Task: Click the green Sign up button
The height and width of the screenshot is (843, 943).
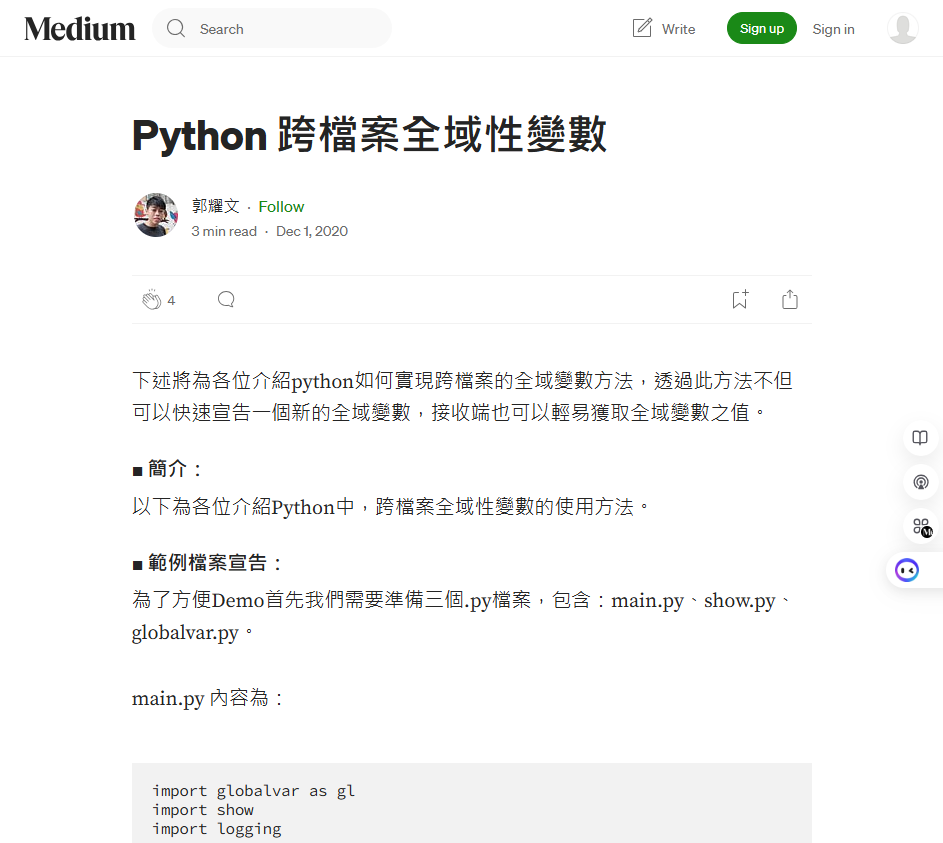Action: click(x=761, y=28)
